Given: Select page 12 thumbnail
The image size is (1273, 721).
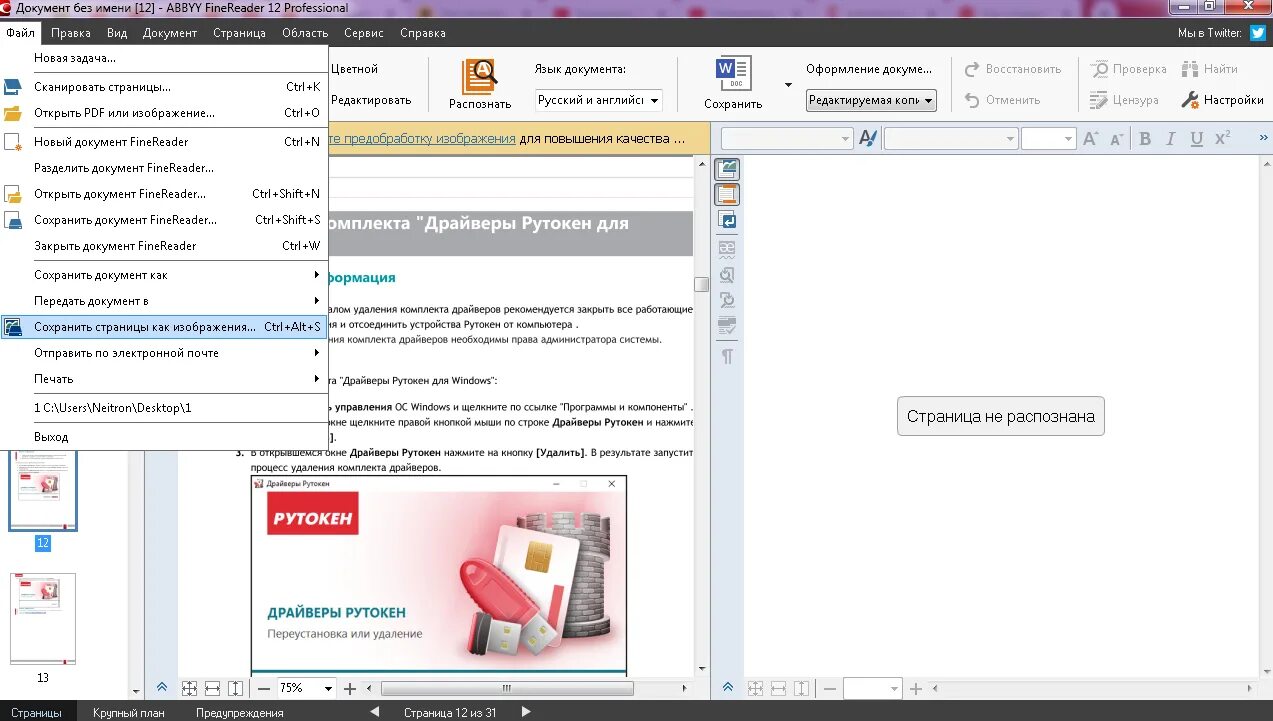Looking at the screenshot, I should (x=43, y=490).
